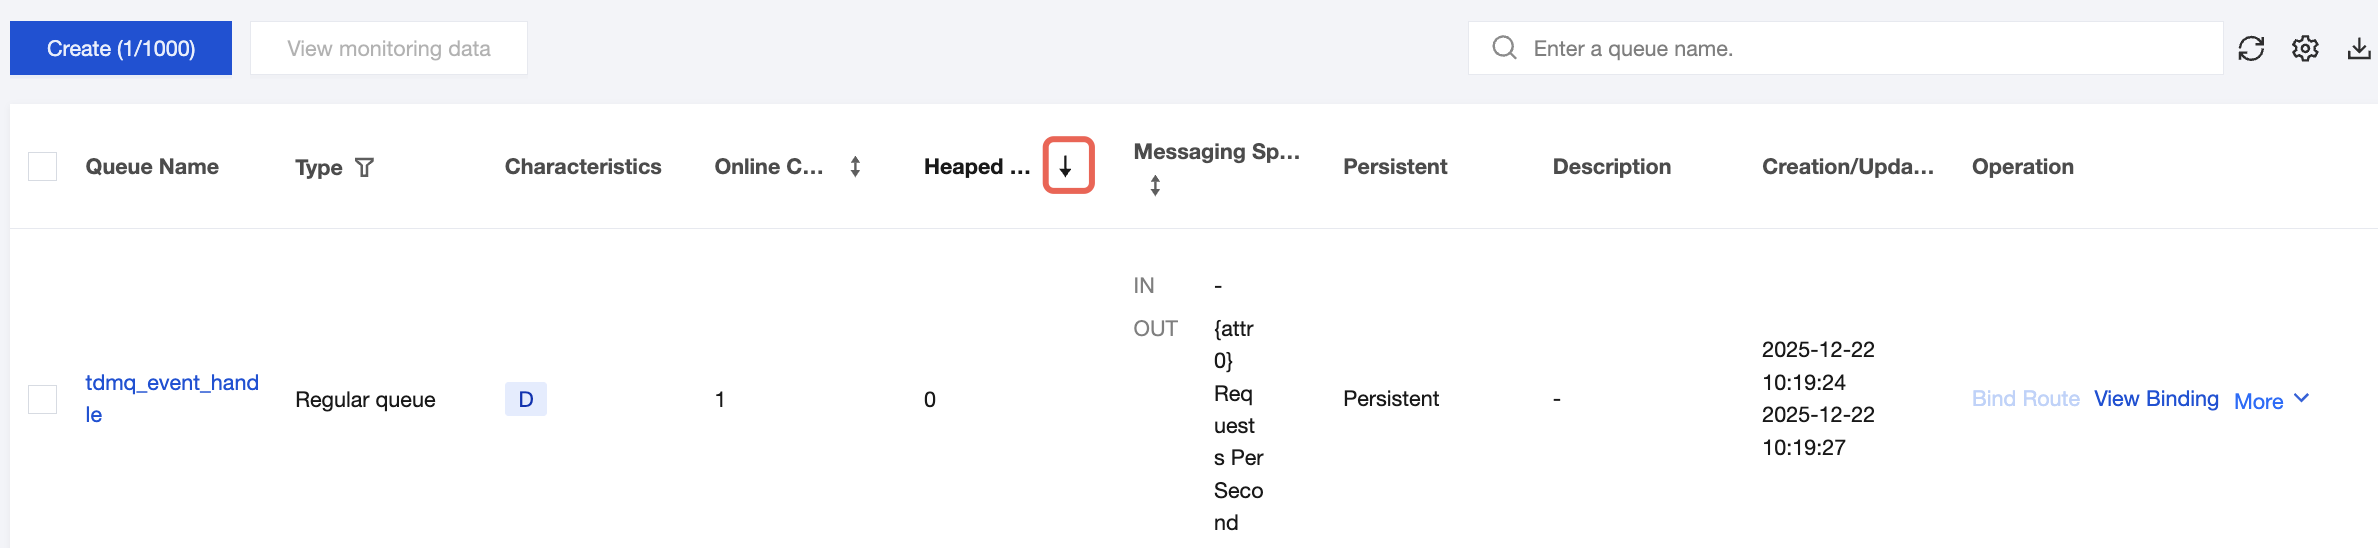Check the tdmq_event_handle row checkbox

(x=43, y=399)
